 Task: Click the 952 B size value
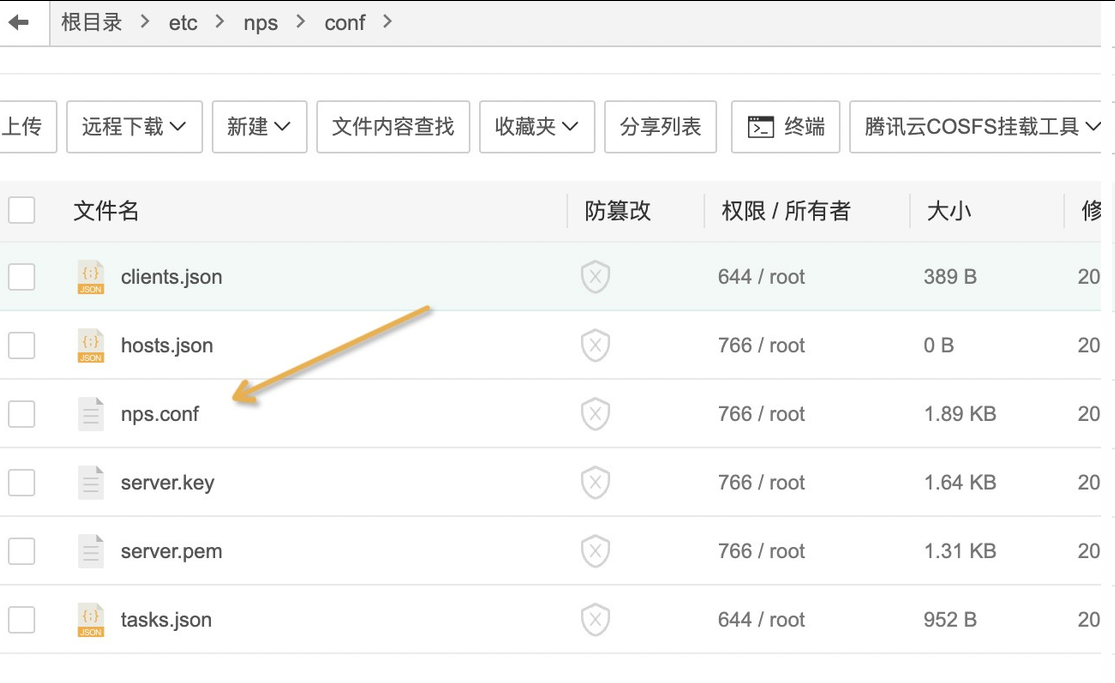950,620
